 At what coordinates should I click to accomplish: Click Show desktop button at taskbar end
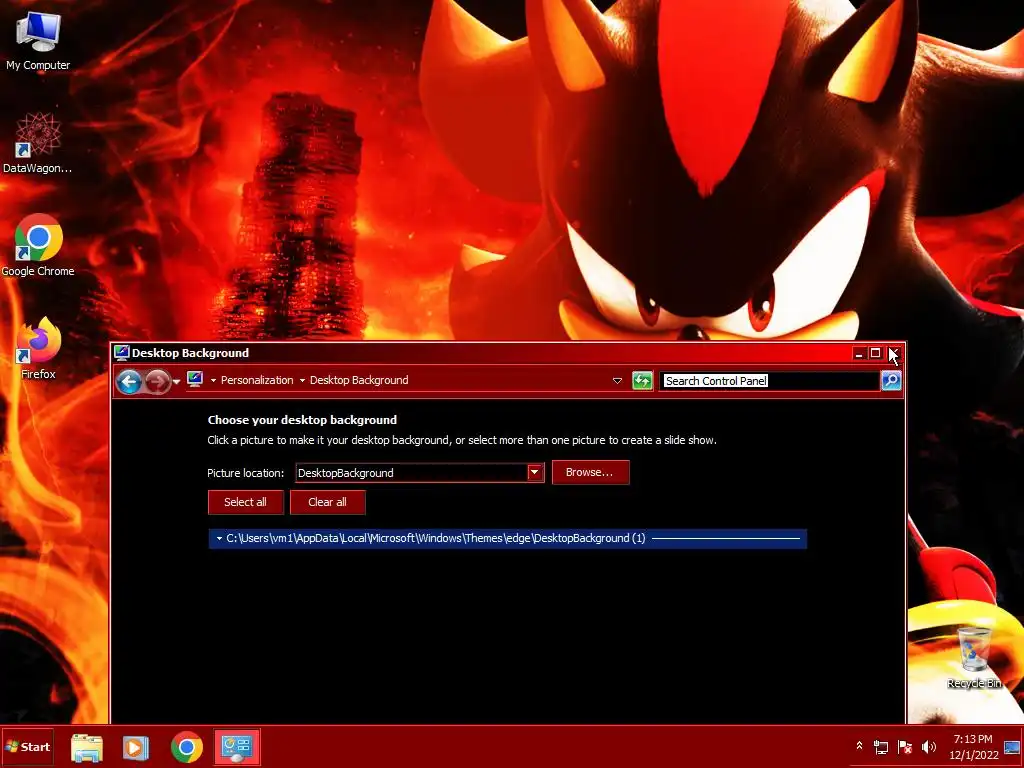point(1013,747)
